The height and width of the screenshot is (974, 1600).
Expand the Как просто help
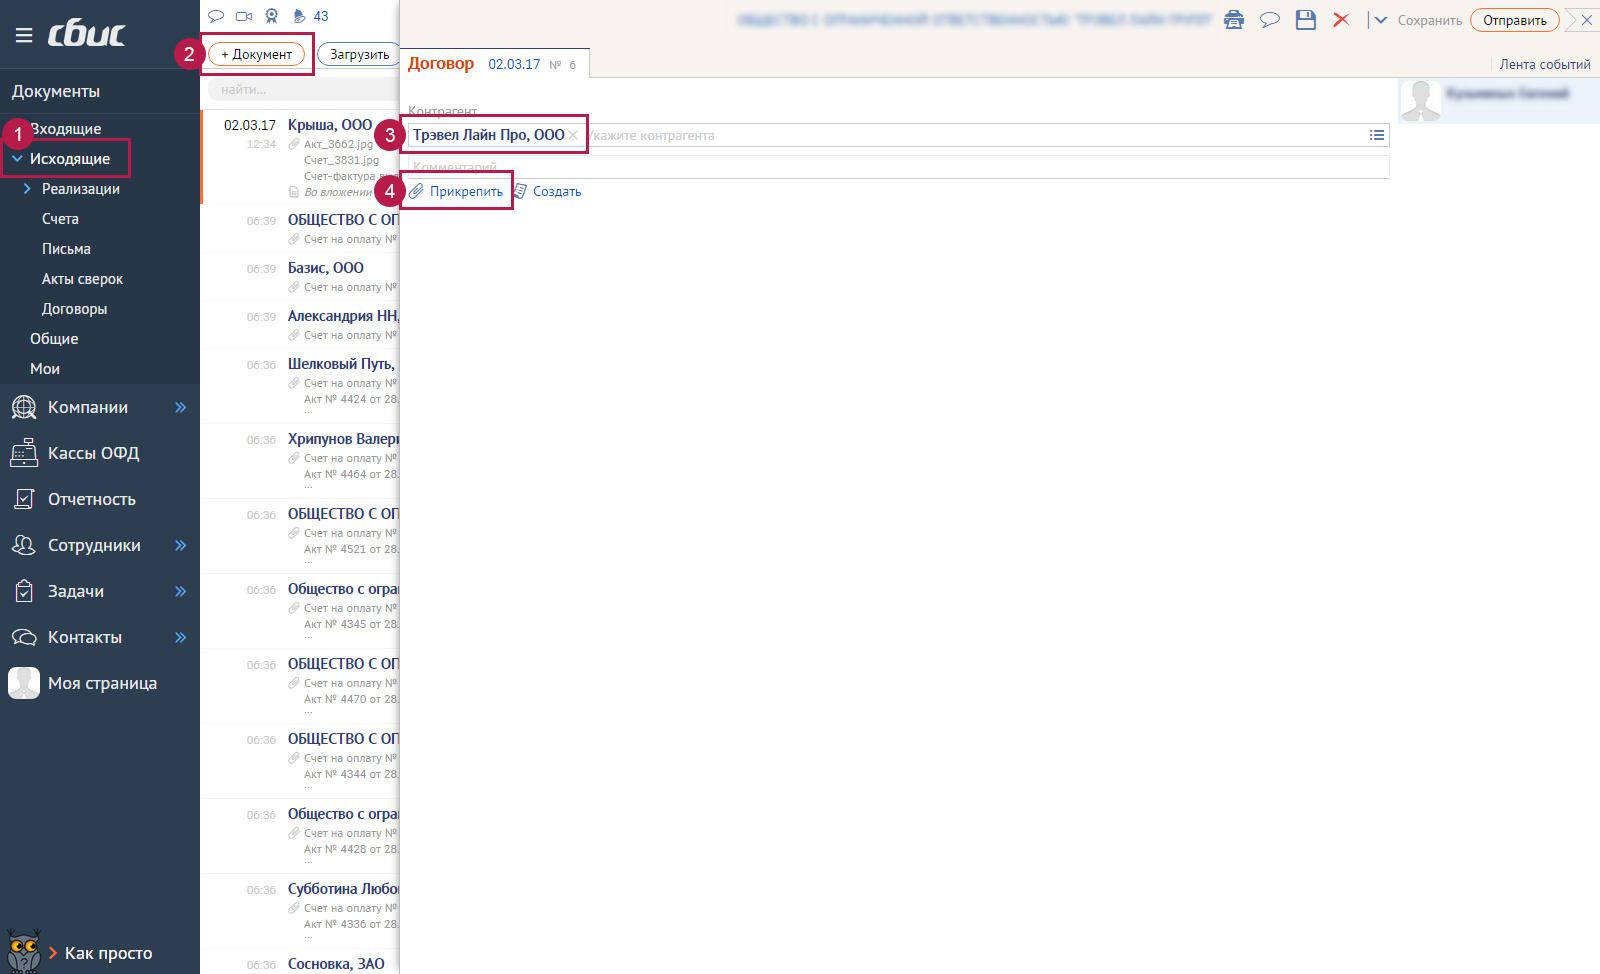pyautogui.click(x=100, y=953)
